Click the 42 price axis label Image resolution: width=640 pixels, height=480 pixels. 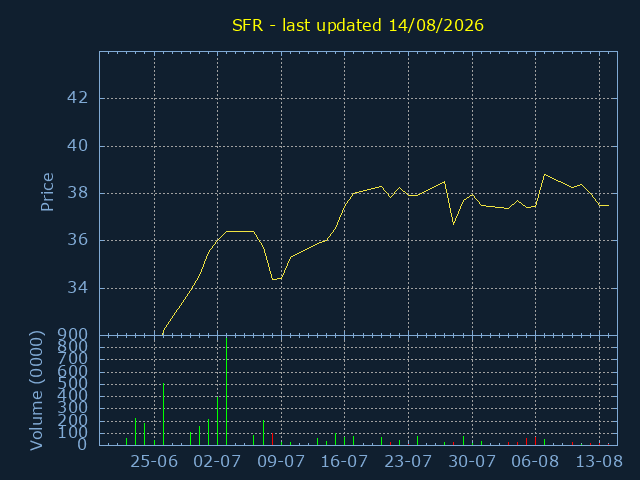[78, 98]
